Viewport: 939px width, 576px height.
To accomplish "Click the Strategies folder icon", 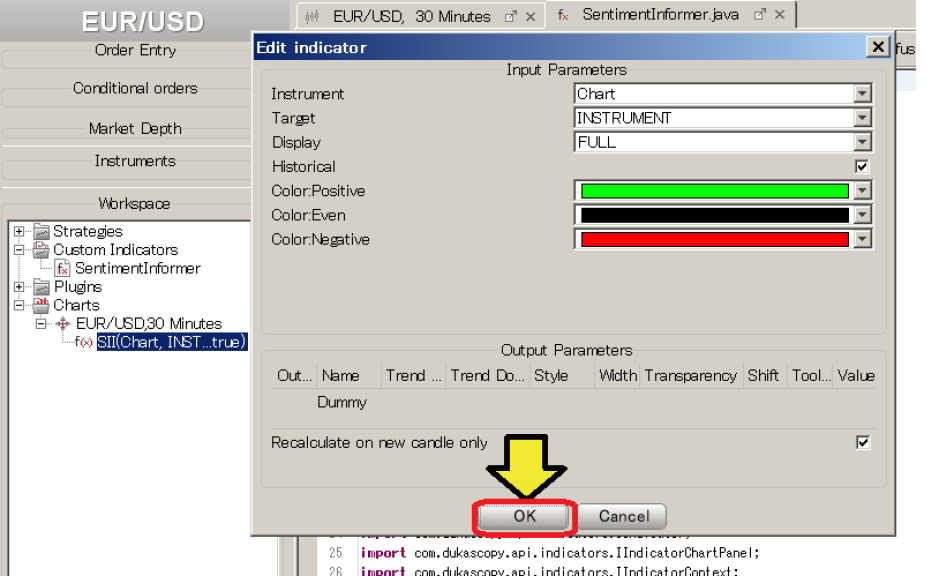I will 41,231.
